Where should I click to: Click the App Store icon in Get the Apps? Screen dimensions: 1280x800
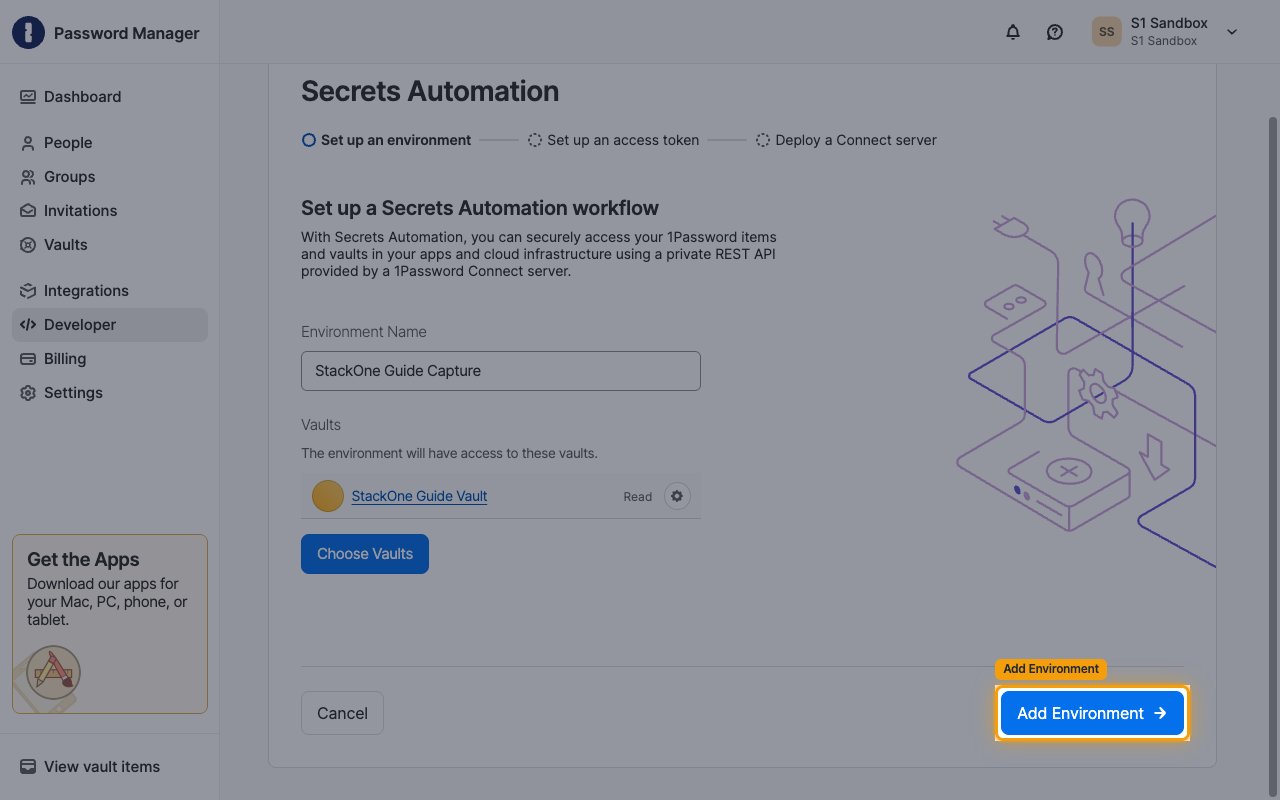[x=54, y=673]
